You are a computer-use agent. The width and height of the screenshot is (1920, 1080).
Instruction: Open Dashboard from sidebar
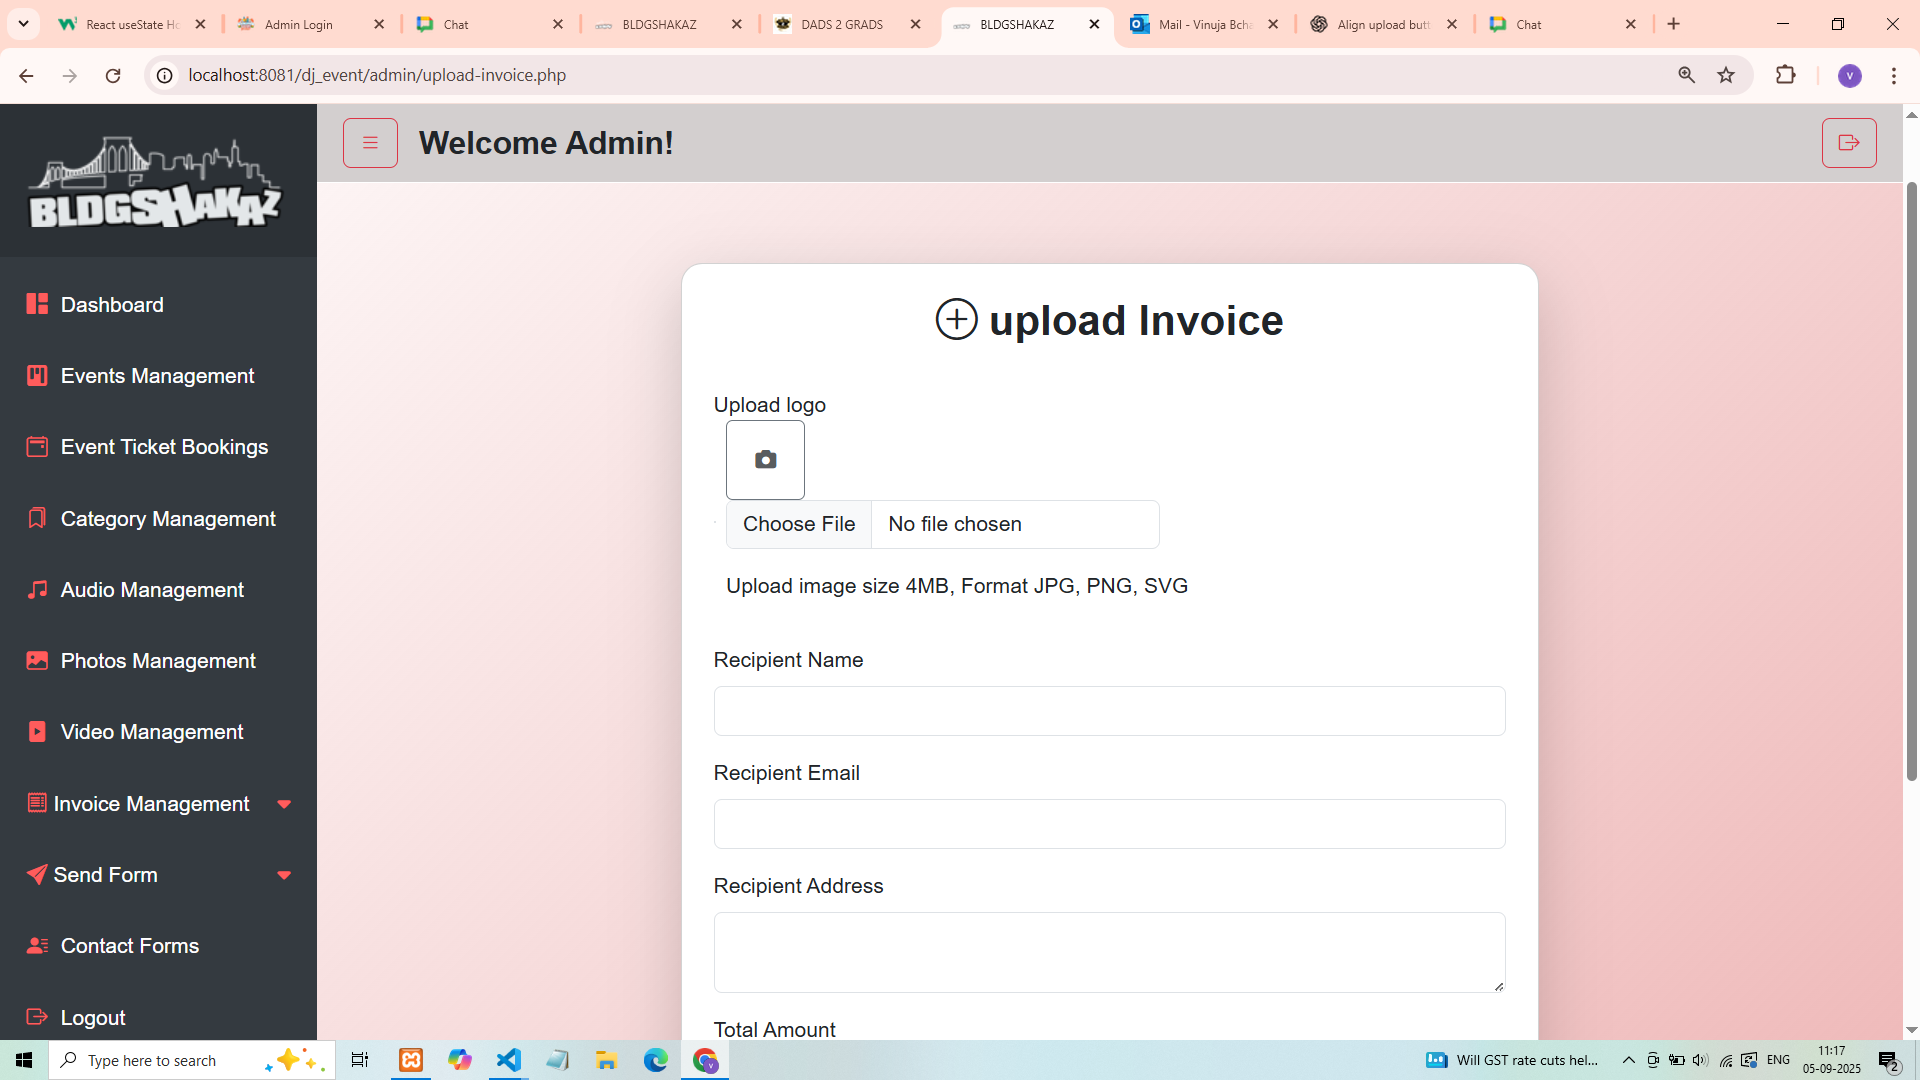pyautogui.click(x=112, y=305)
